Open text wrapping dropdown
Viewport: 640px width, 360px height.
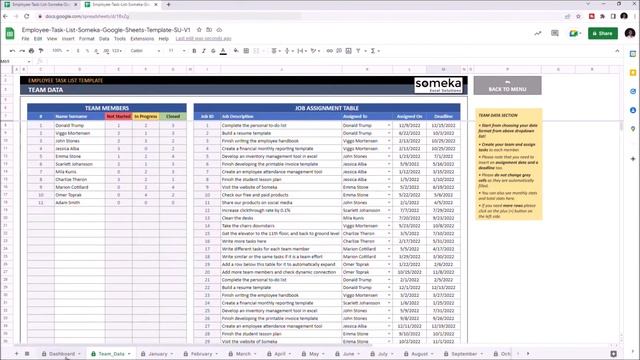(x=302, y=51)
